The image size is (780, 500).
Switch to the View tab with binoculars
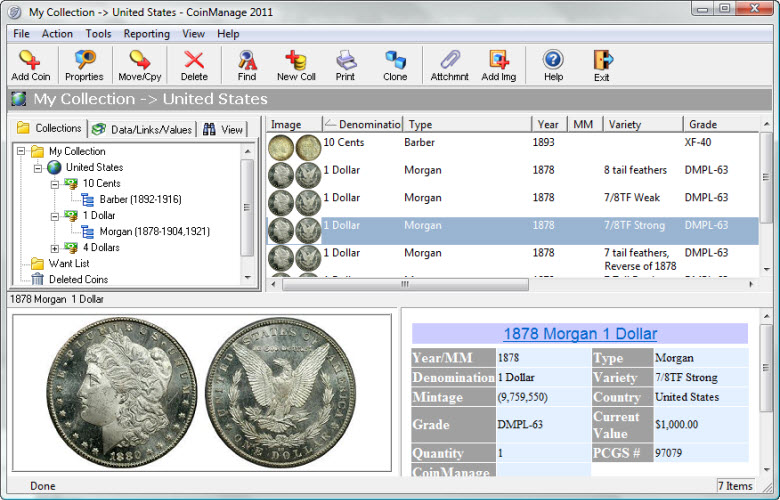(223, 129)
